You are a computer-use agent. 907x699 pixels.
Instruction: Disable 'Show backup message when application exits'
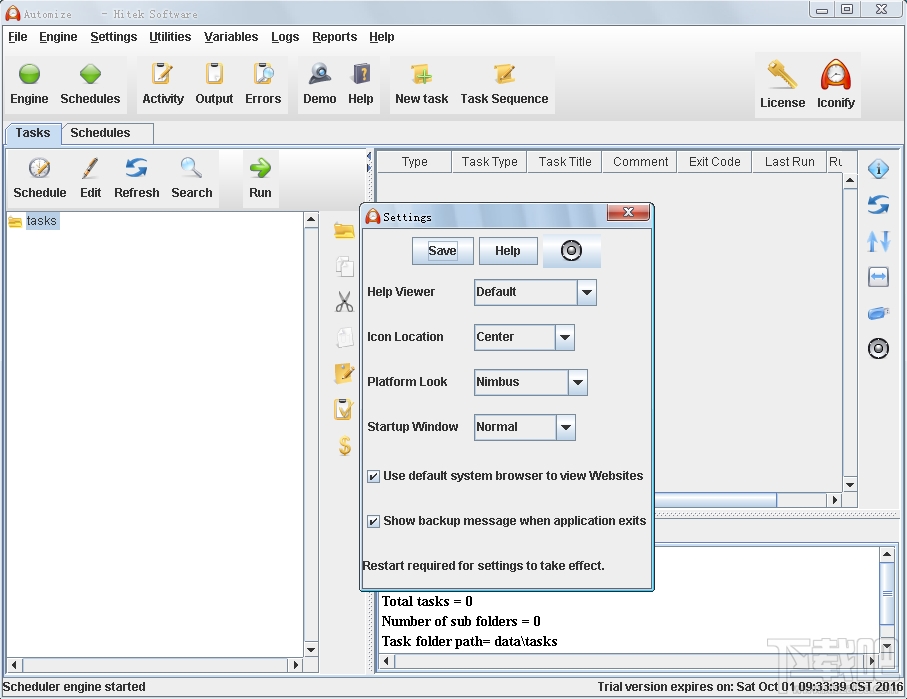(373, 521)
